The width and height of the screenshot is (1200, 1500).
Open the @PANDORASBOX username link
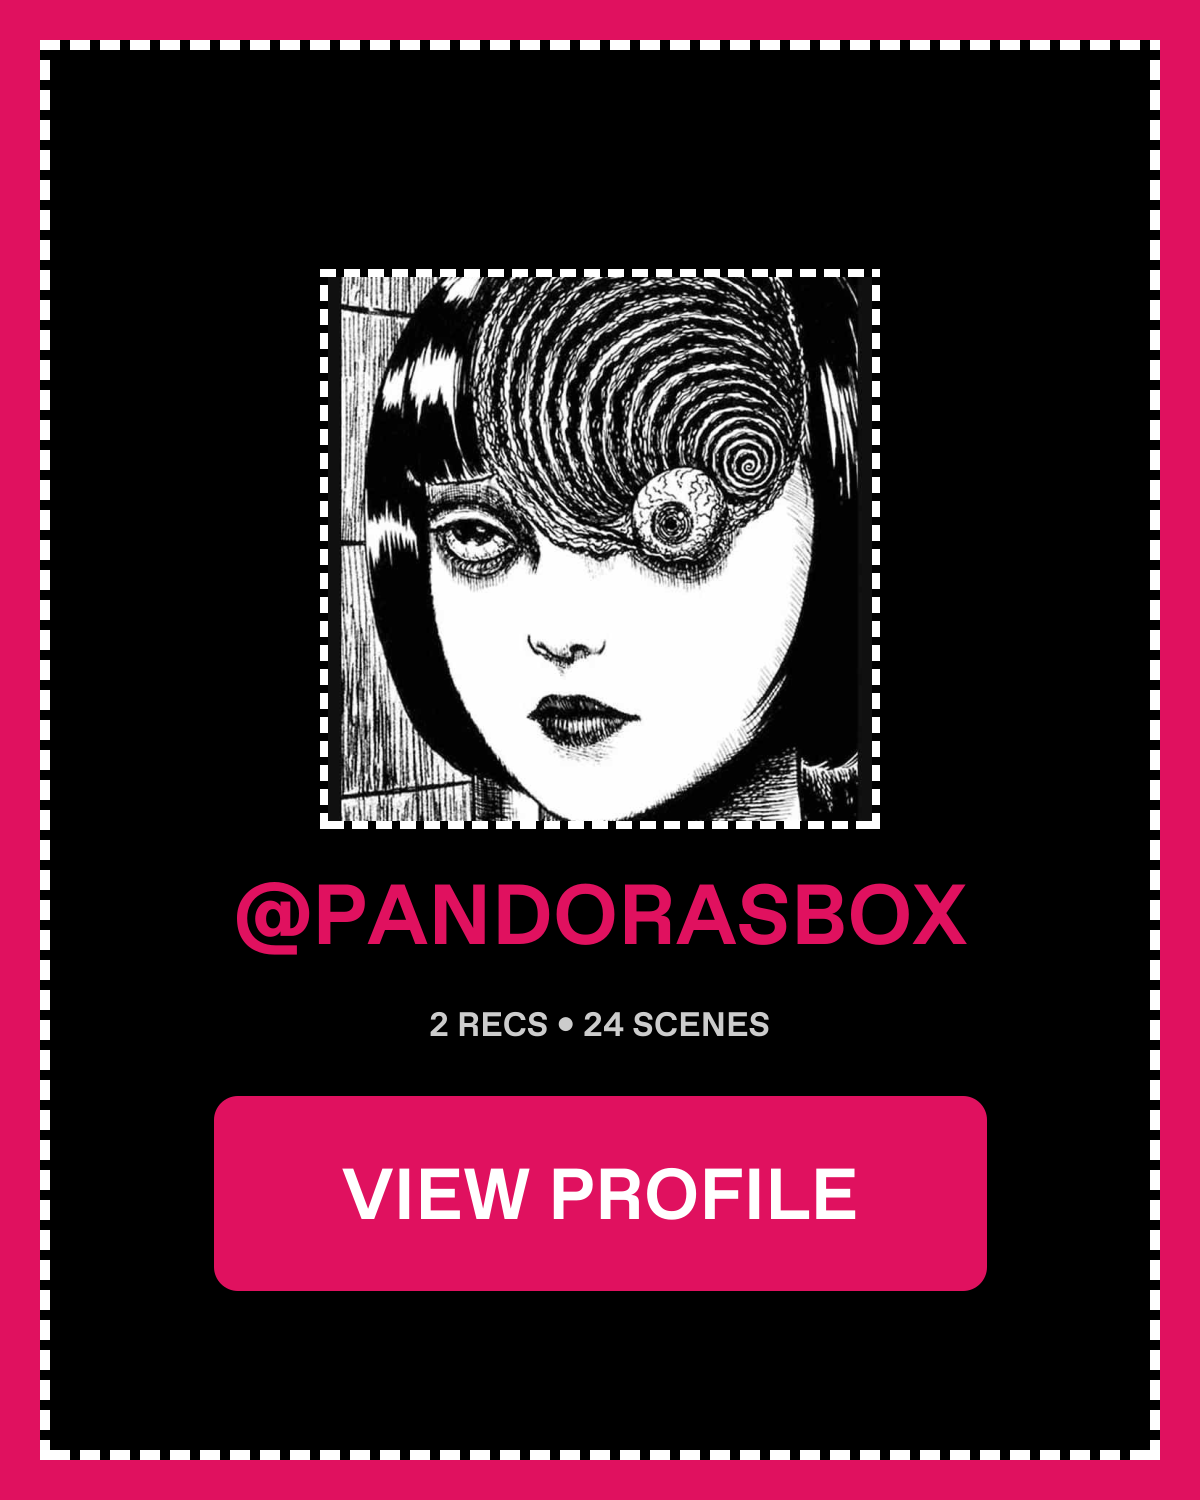601,915
